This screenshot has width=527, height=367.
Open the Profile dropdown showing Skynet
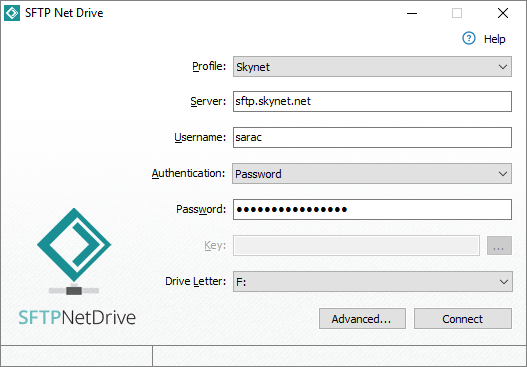(372, 67)
